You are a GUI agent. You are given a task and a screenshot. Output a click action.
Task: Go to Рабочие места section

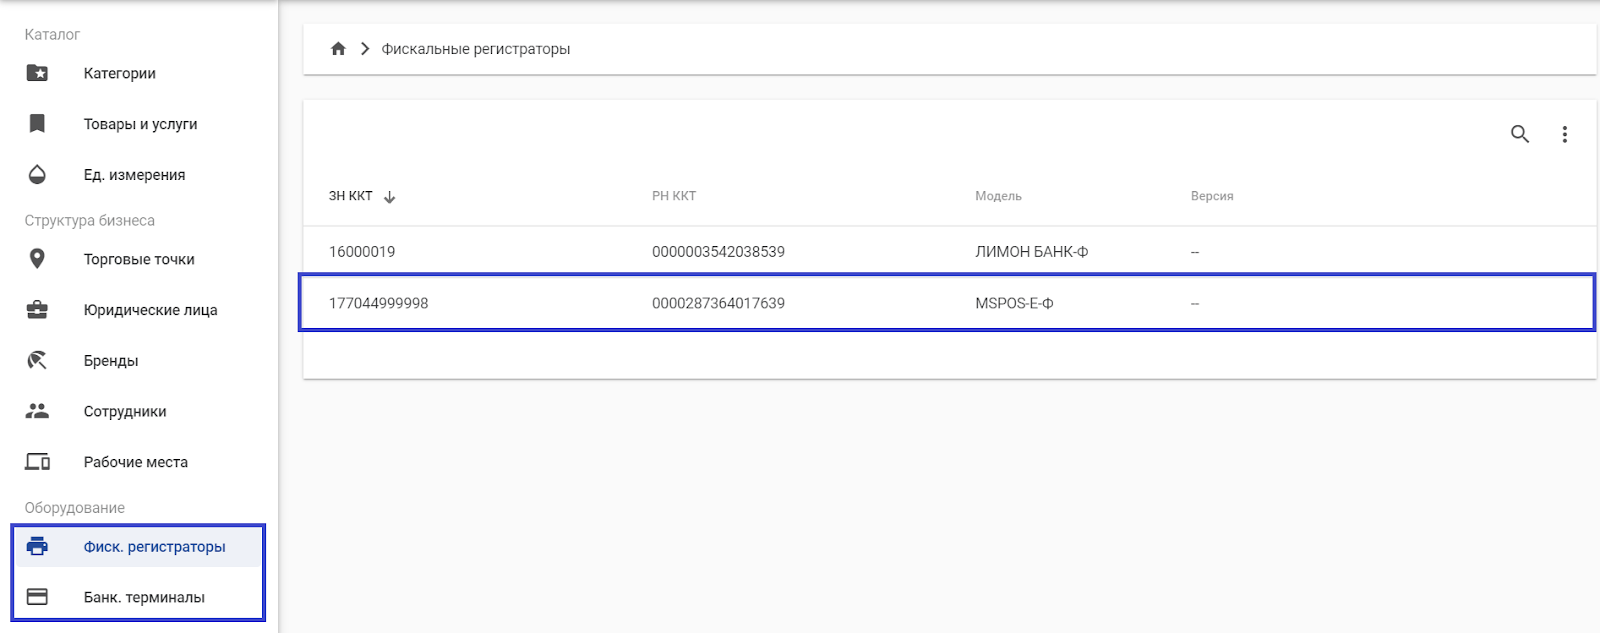(x=135, y=462)
